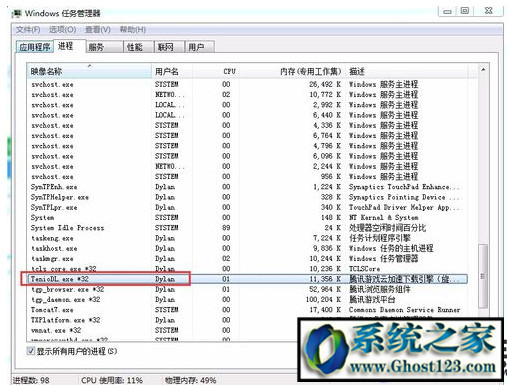Viewport: 507px width, 385px height.
Task: Click the 腾讯浏览服务组件 description cell
Action: pos(380,289)
